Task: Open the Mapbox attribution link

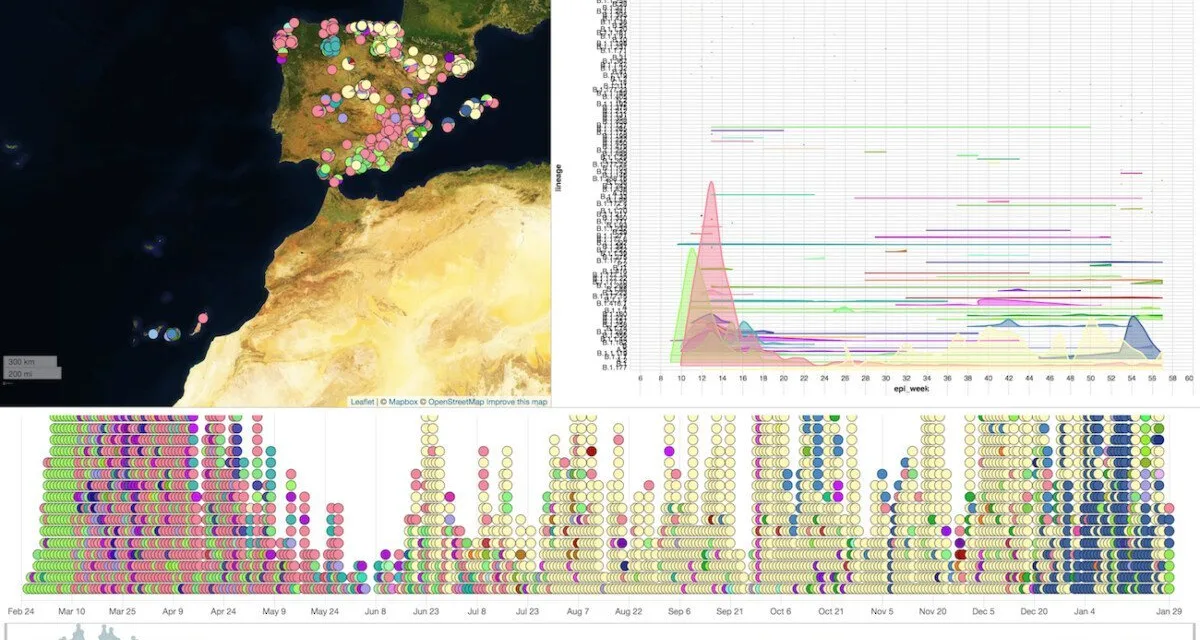Action: [404, 402]
